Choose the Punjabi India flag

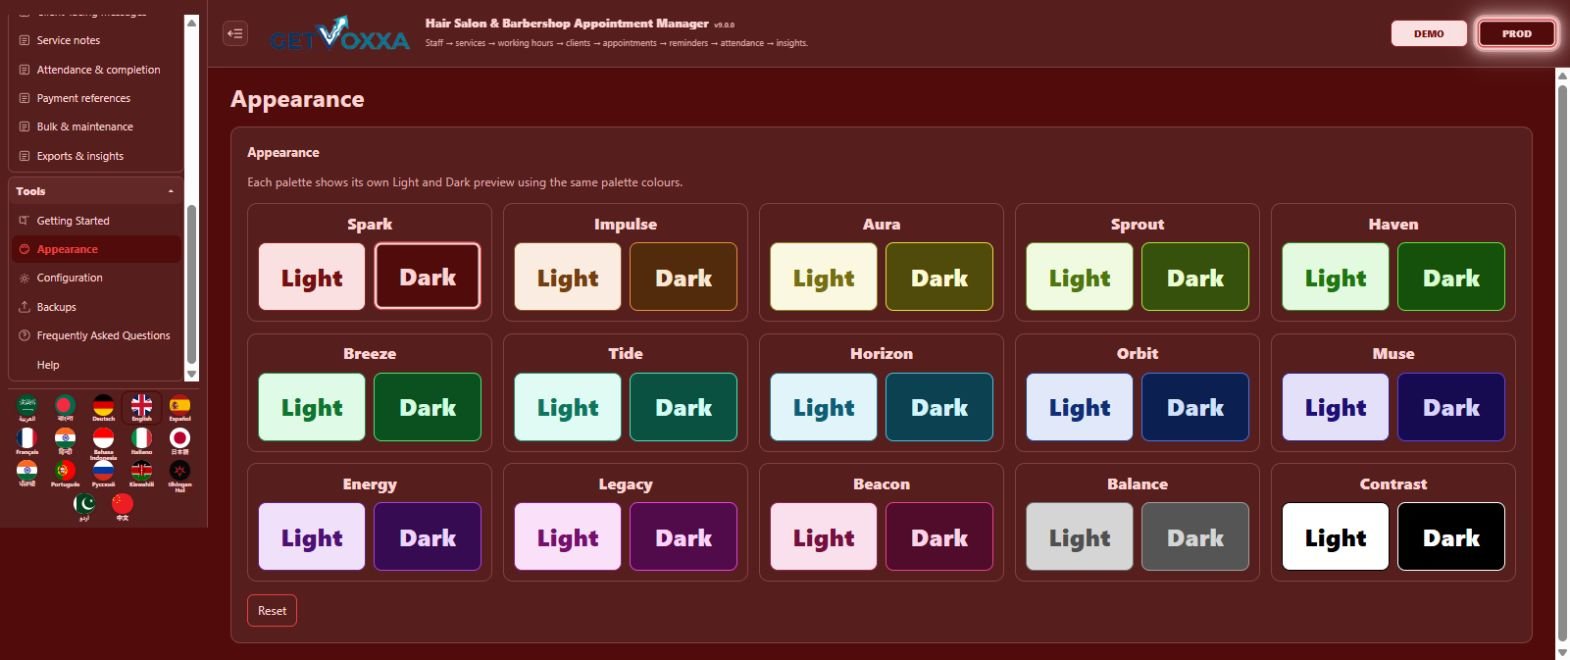(x=27, y=473)
